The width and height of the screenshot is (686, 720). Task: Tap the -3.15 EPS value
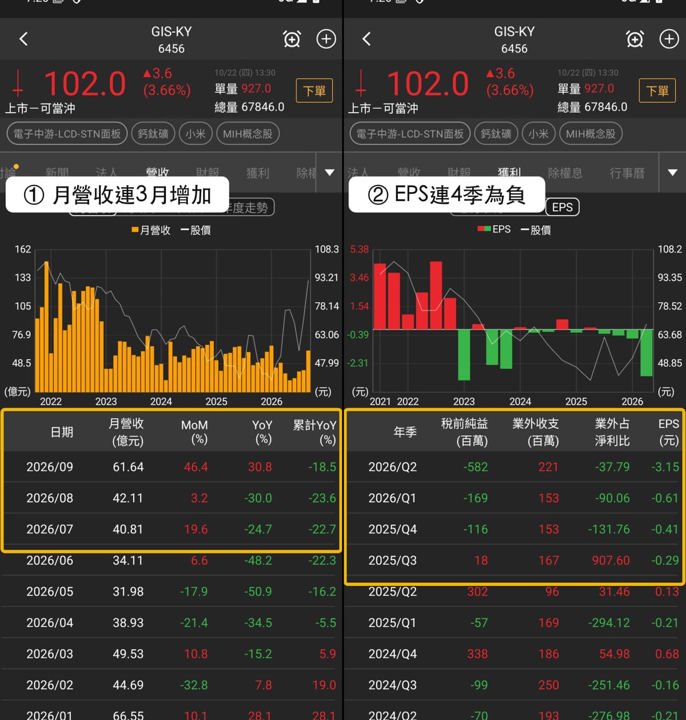(x=665, y=467)
